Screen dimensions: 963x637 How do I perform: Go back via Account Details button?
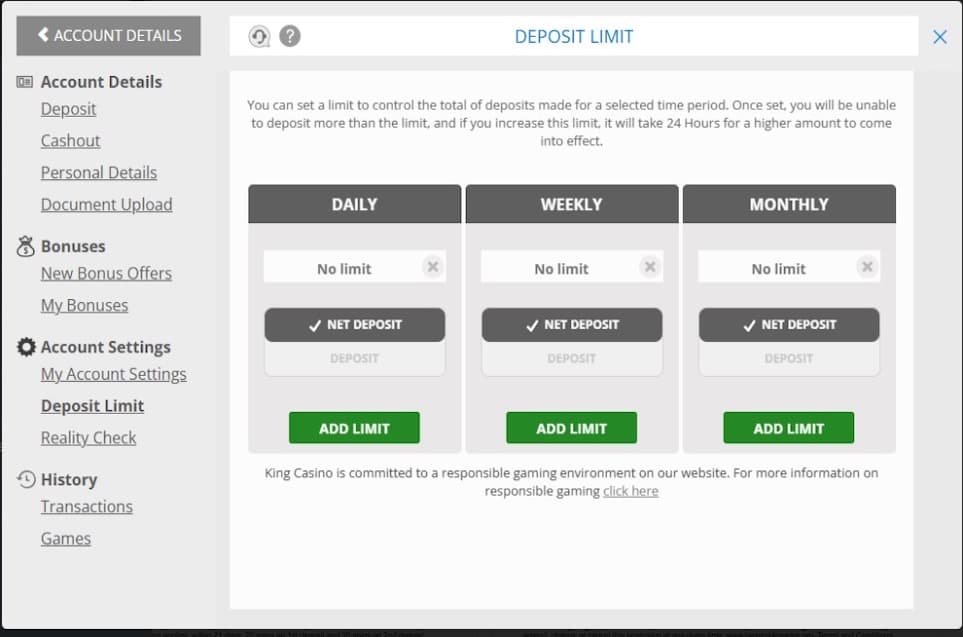pyautogui.click(x=109, y=36)
